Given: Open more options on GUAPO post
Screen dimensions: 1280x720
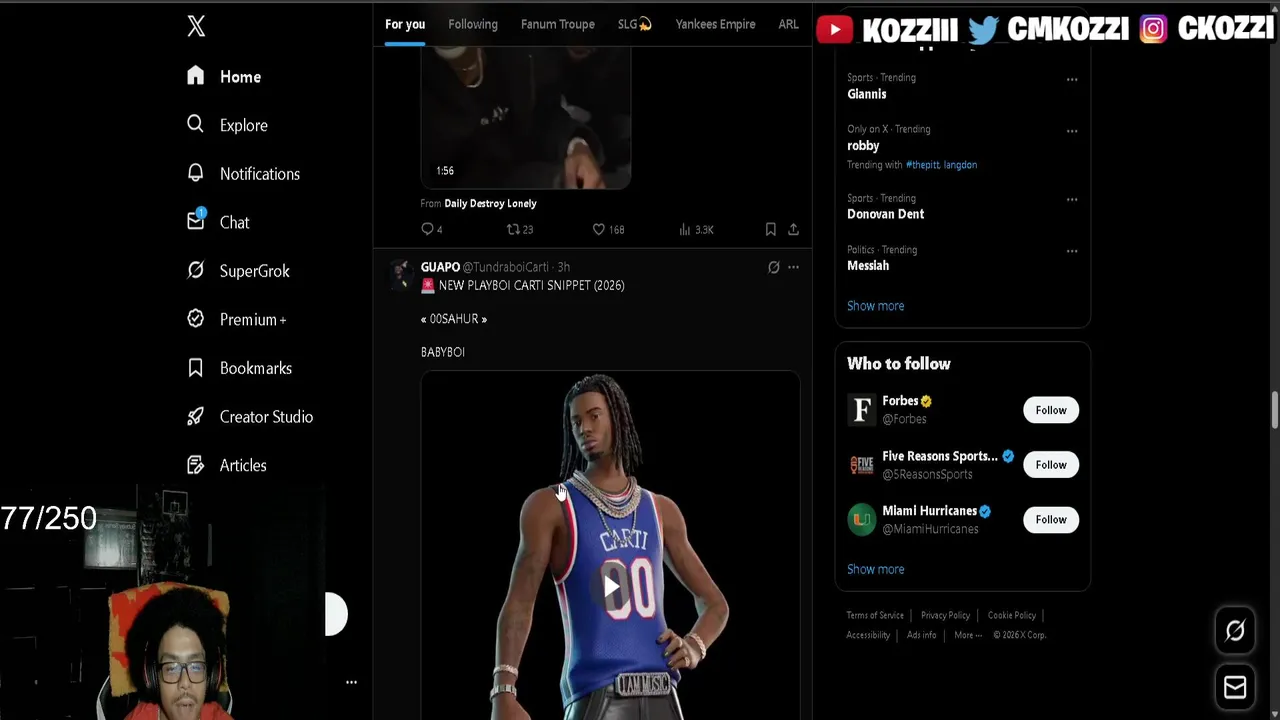Looking at the screenshot, I should [793, 267].
